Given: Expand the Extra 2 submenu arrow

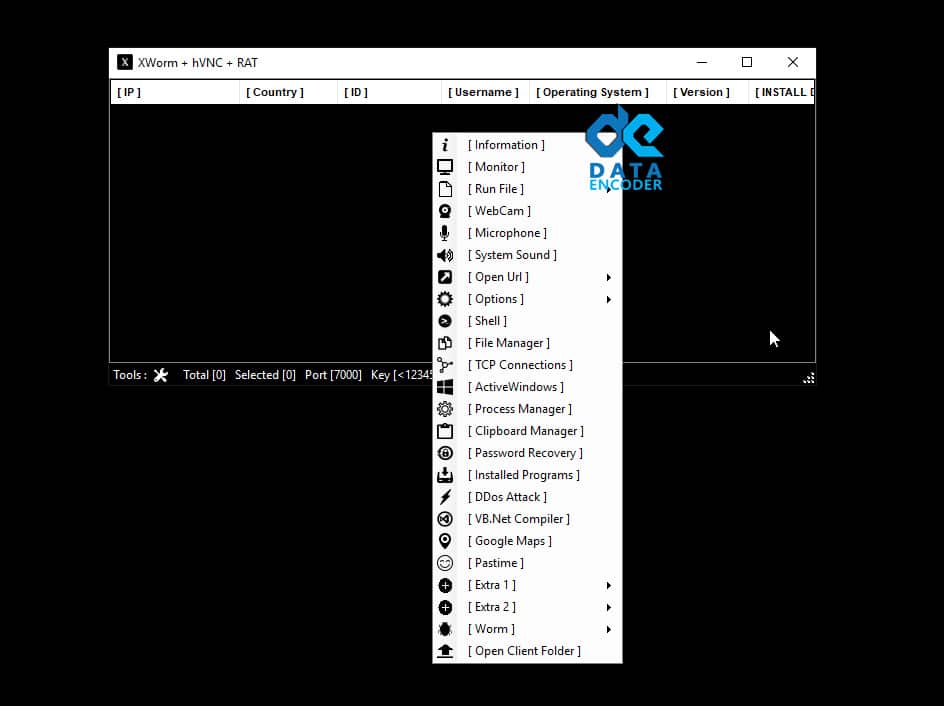Looking at the screenshot, I should 609,607.
